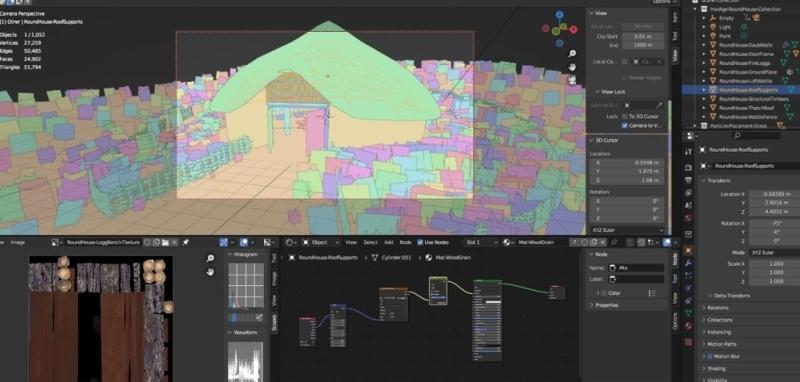Toggle camera view icon in 3D viewport

point(572,80)
